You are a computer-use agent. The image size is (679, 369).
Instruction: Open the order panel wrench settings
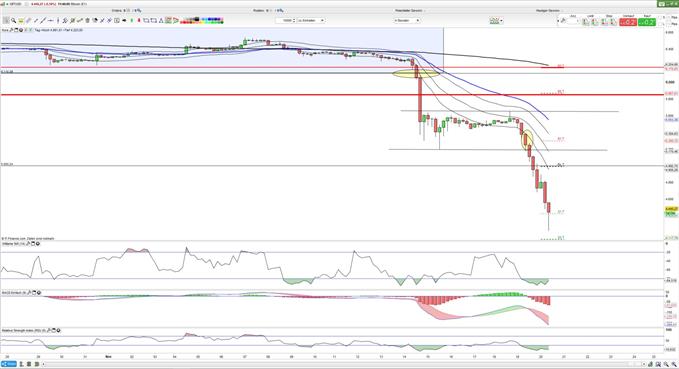[x=563, y=20]
